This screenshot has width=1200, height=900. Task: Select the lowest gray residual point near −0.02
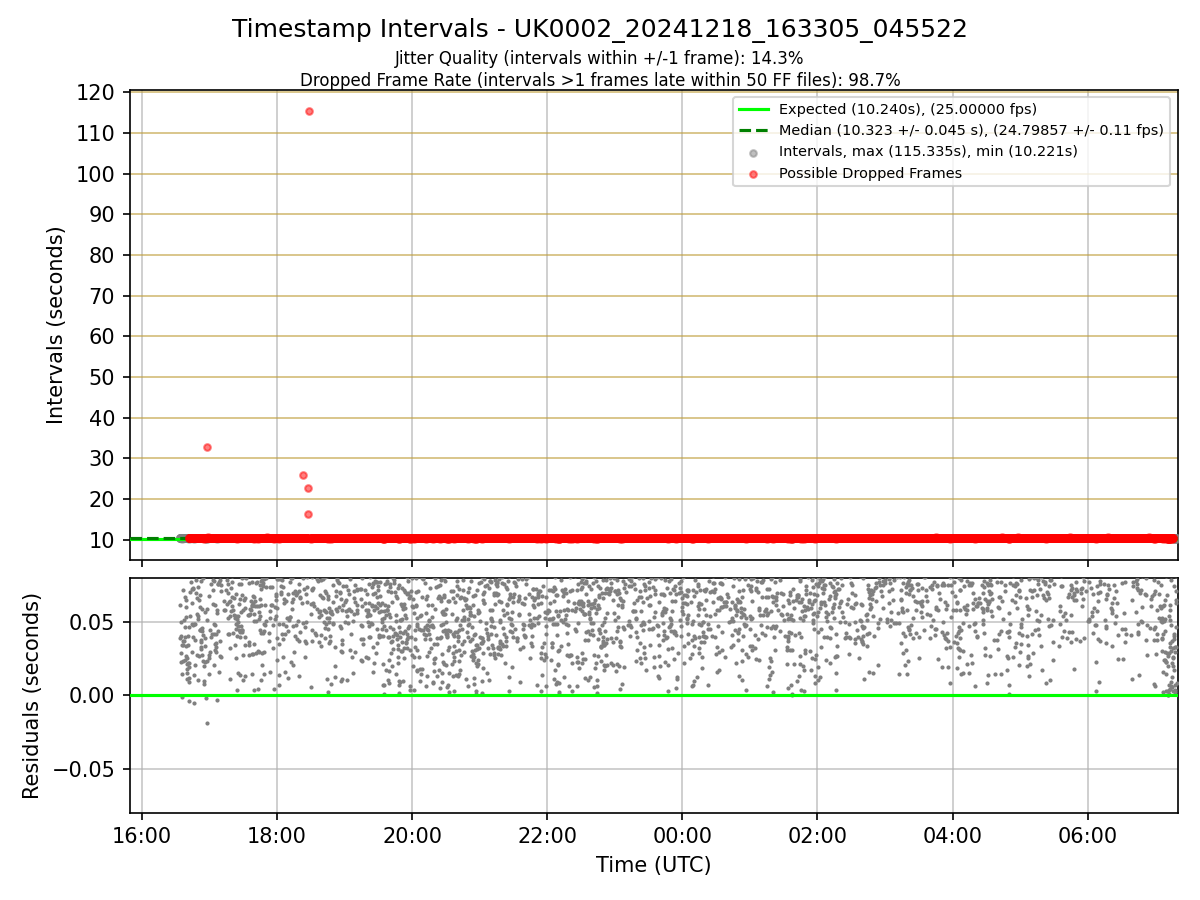pos(207,723)
